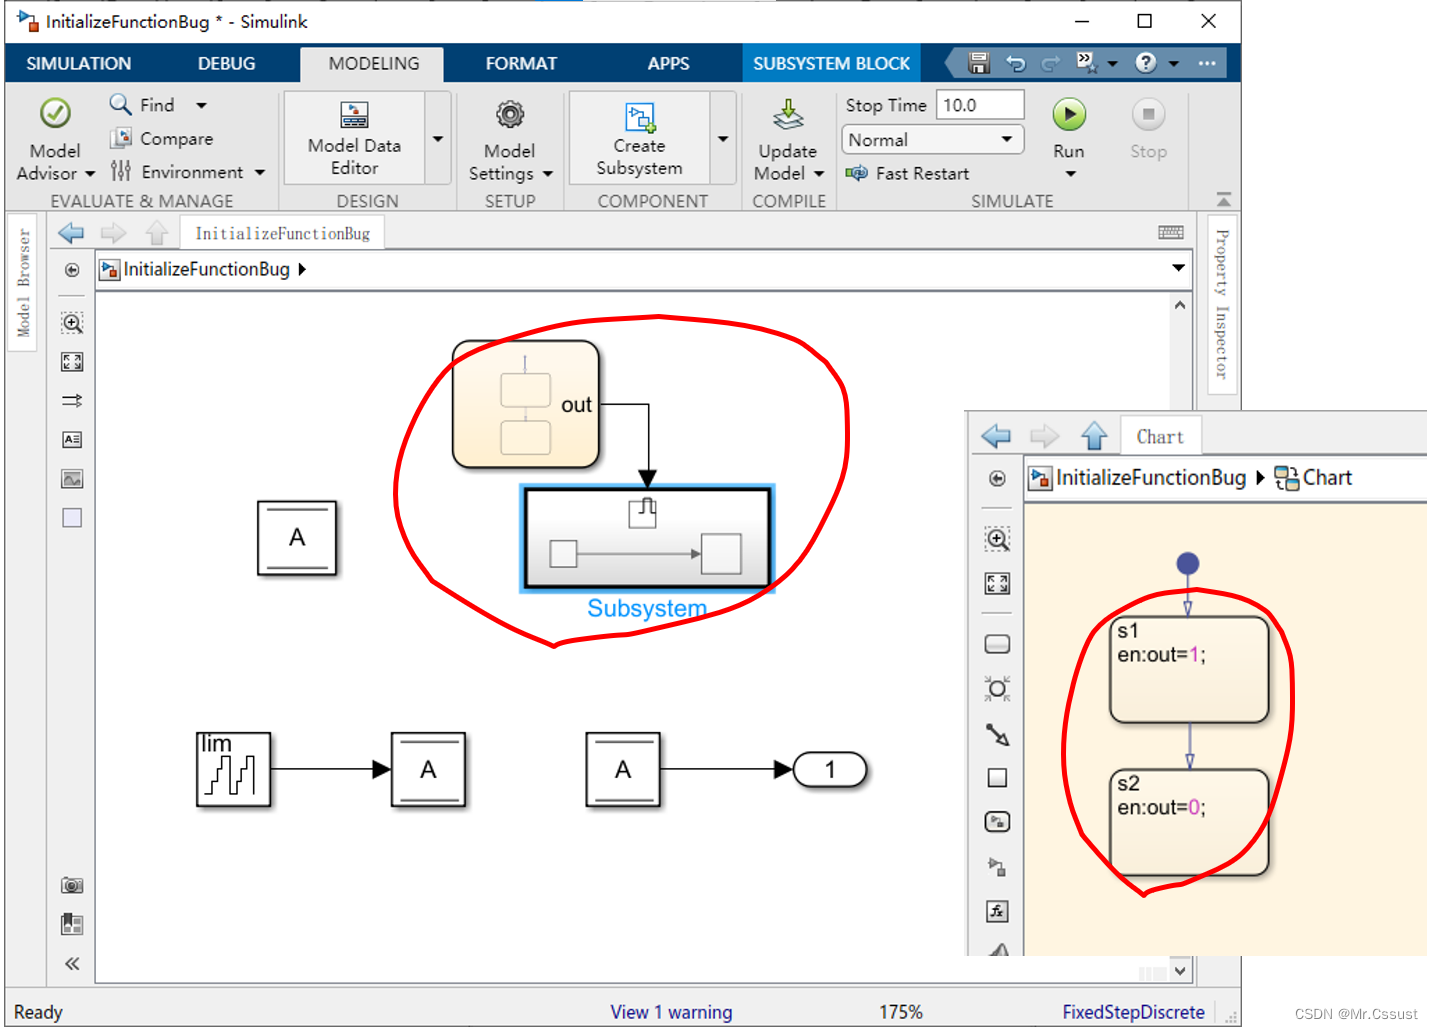The height and width of the screenshot is (1029, 1433).
Task: Add an area box from the left palette
Action: click(72, 518)
